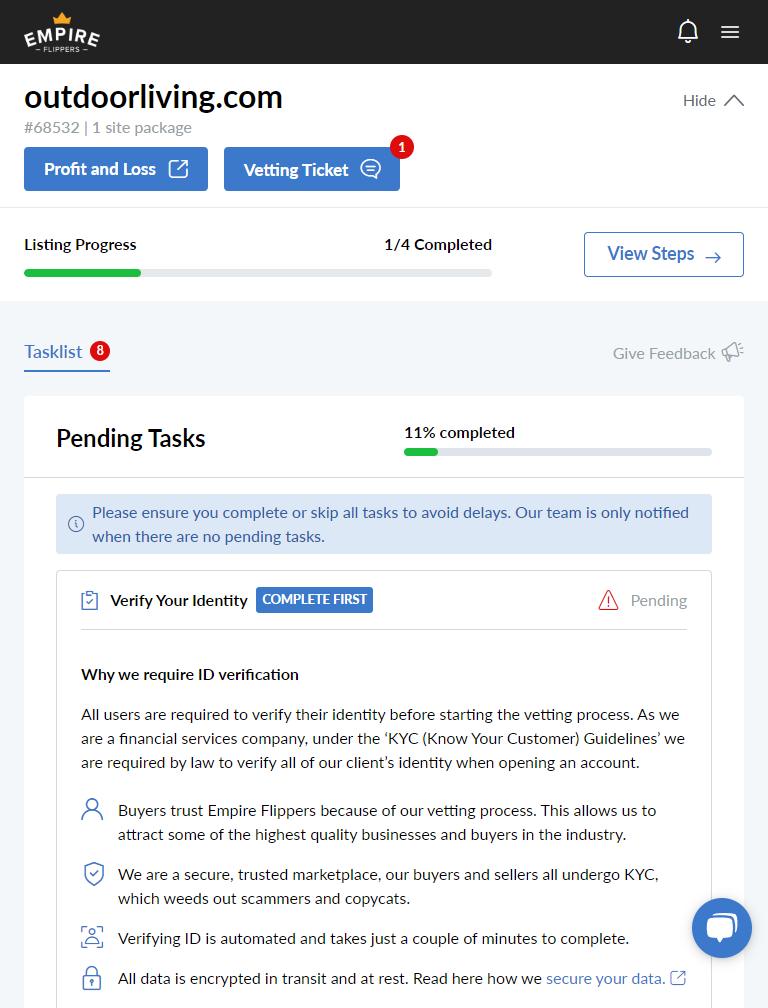This screenshot has height=1008, width=768.
Task: Click the Listing Progress bar
Action: 258,272
